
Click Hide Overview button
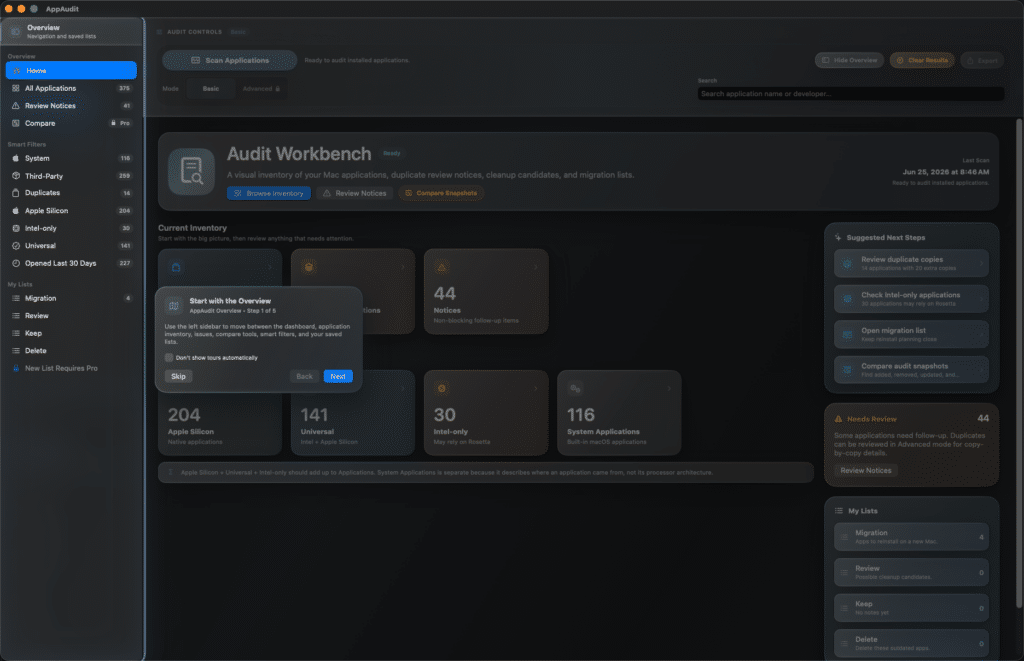coord(849,61)
